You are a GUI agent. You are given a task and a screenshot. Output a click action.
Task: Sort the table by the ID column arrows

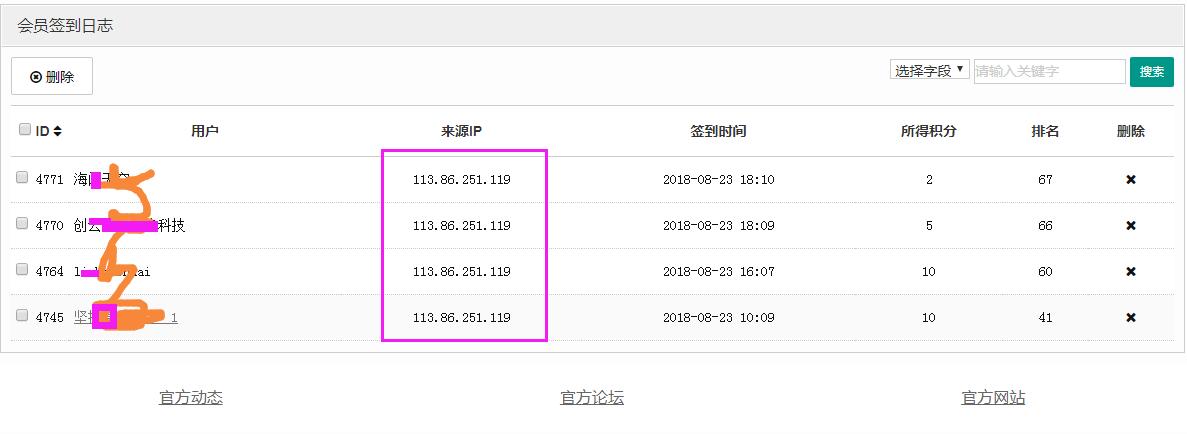pos(57,131)
